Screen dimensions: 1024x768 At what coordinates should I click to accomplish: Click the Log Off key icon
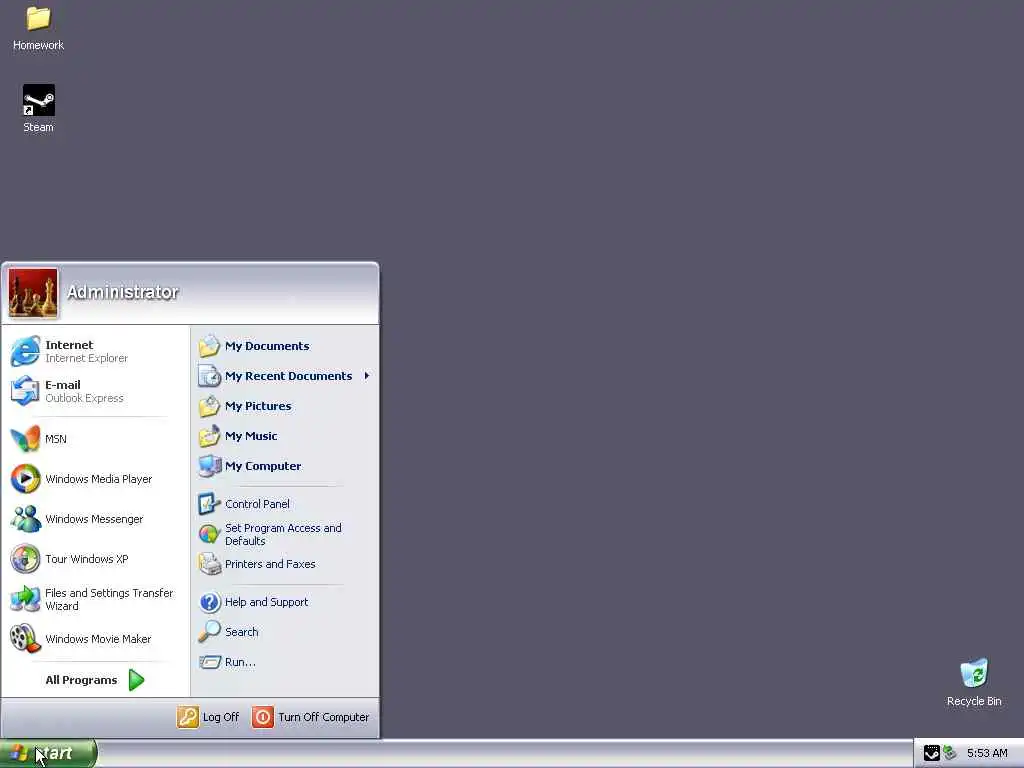[x=187, y=717]
